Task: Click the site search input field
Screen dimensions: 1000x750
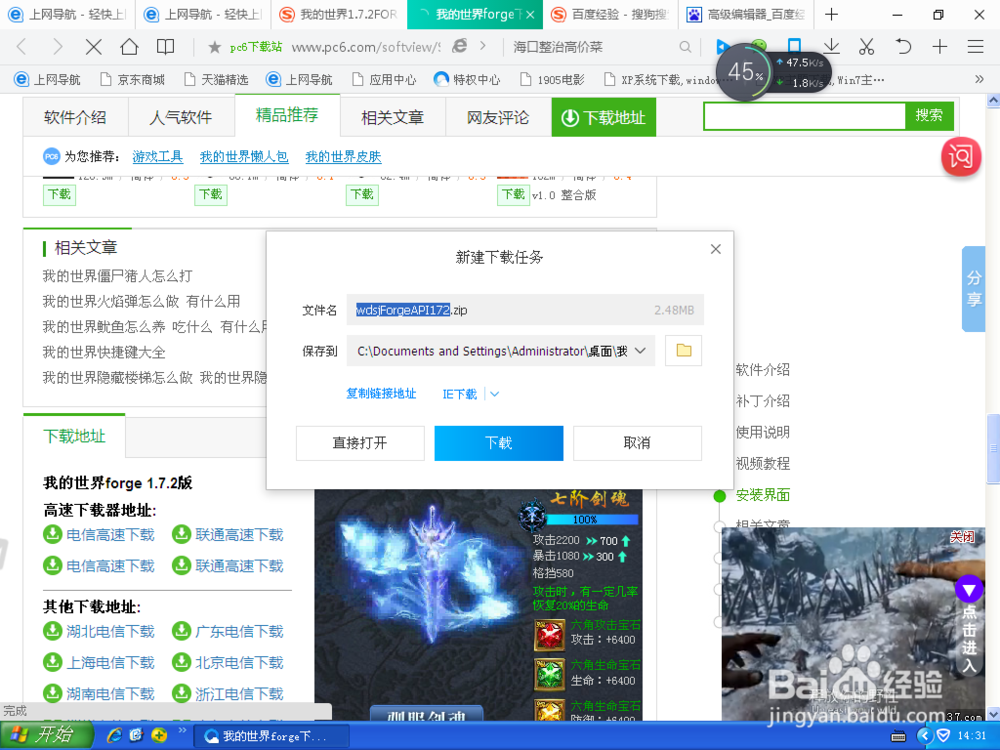Action: [804, 116]
